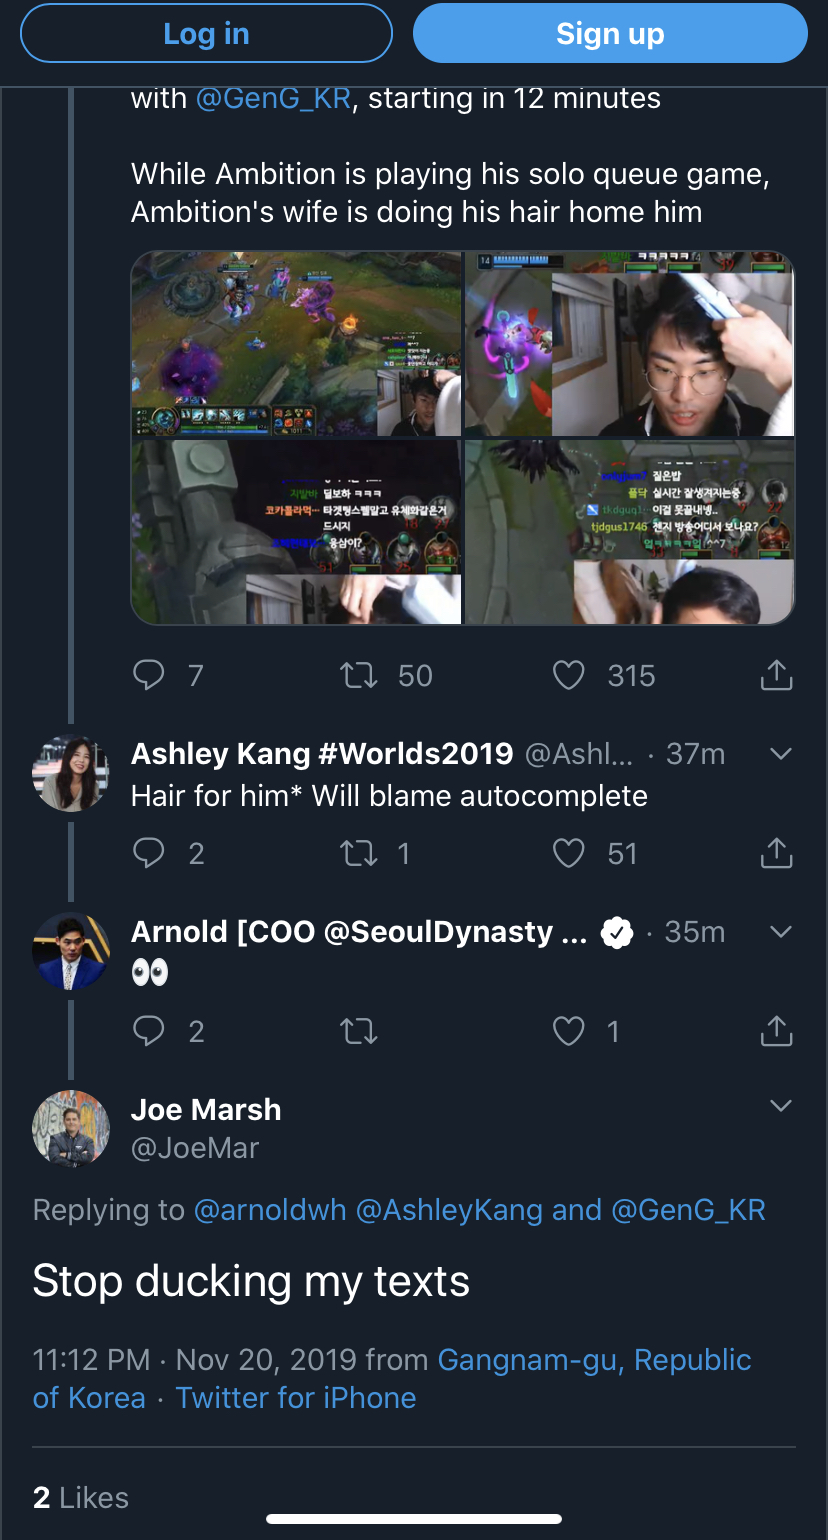Viewport: 828px width, 1540px height.
Task: Open the Gangnam-gu, Republic of Korea location link
Action: point(594,1360)
